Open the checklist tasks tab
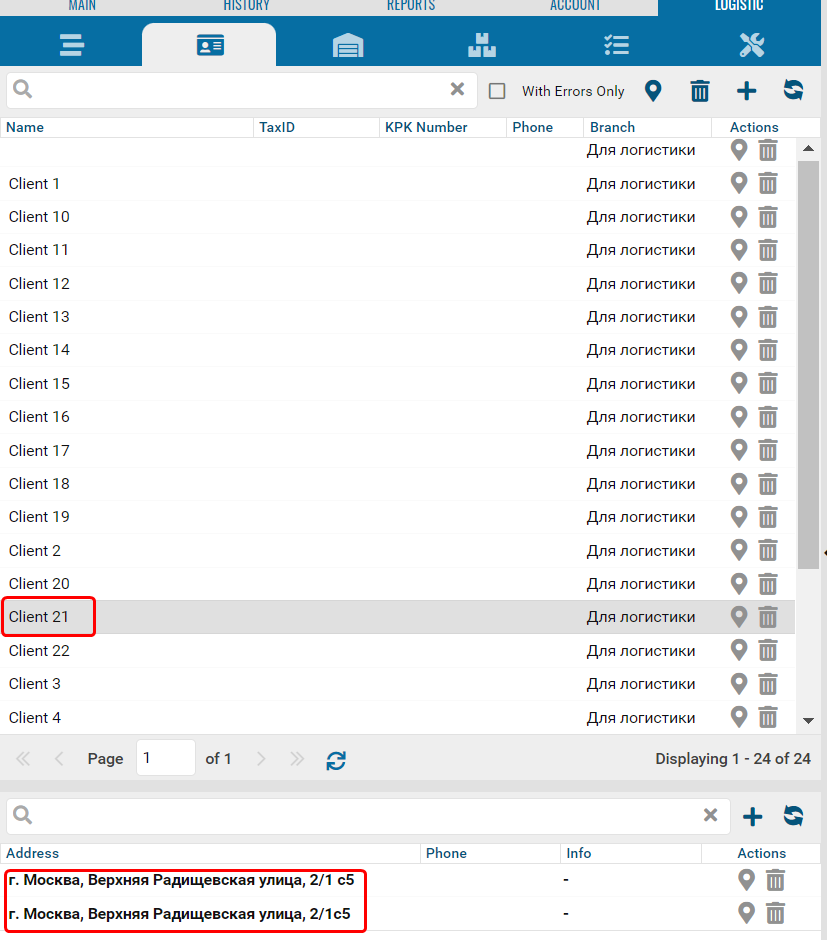This screenshot has height=940, width=827. tap(616, 45)
